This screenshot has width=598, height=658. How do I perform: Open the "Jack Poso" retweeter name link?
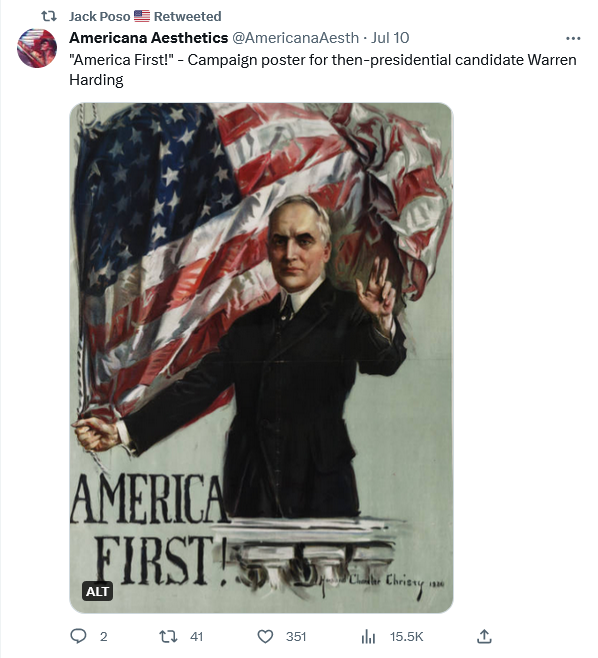click(x=99, y=16)
